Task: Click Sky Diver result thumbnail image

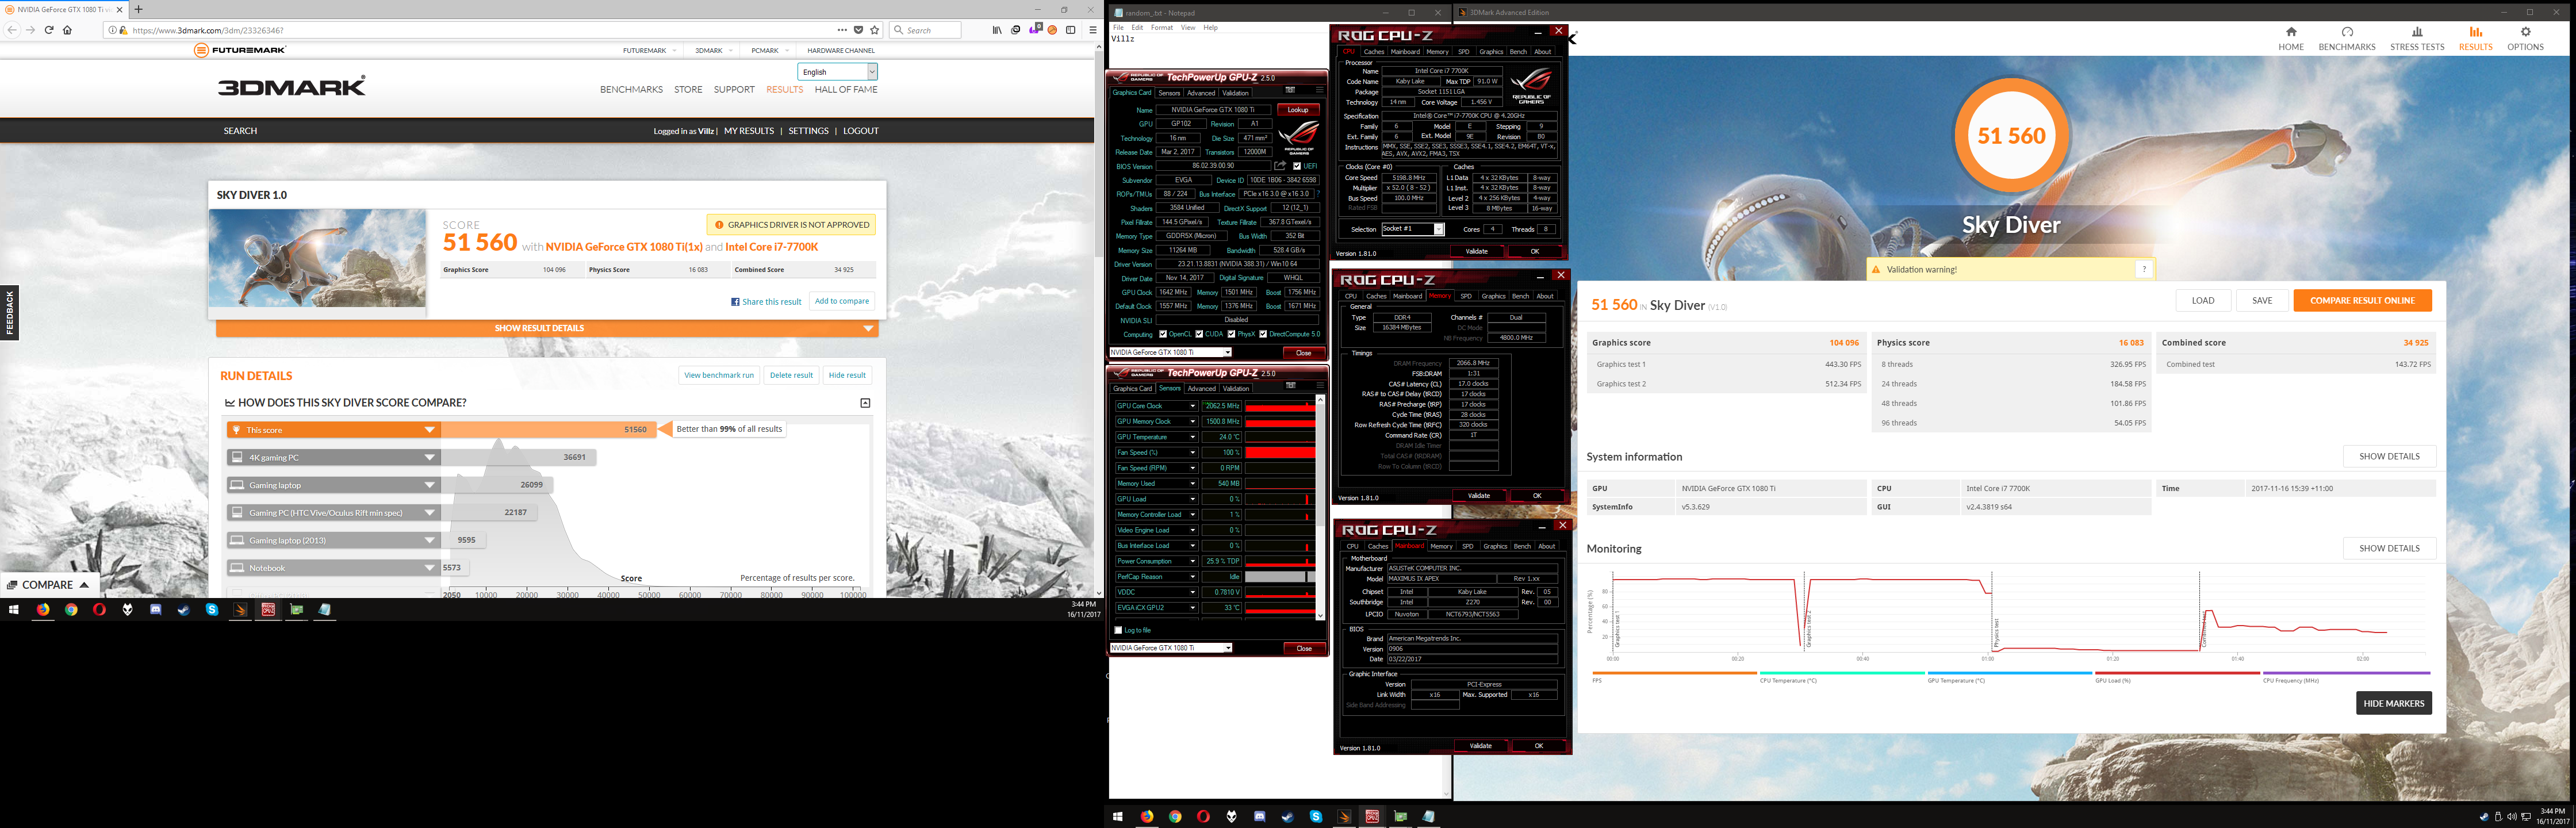Action: (x=317, y=258)
